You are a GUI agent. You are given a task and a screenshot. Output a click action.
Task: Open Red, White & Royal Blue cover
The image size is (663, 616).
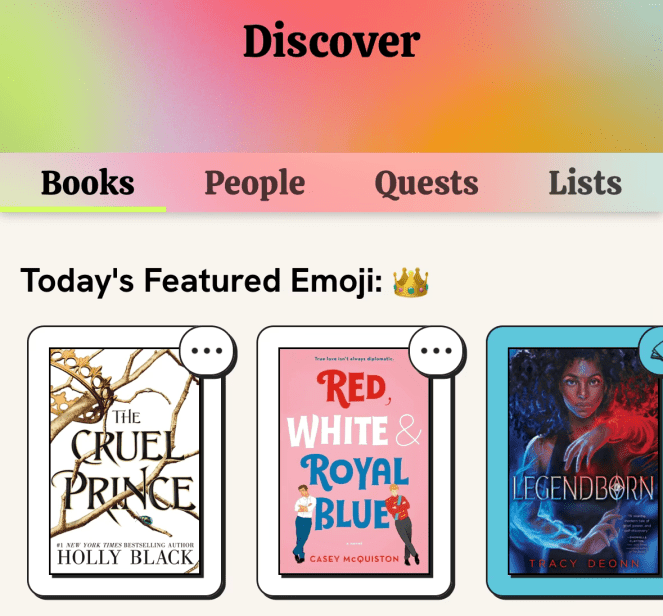tap(354, 461)
